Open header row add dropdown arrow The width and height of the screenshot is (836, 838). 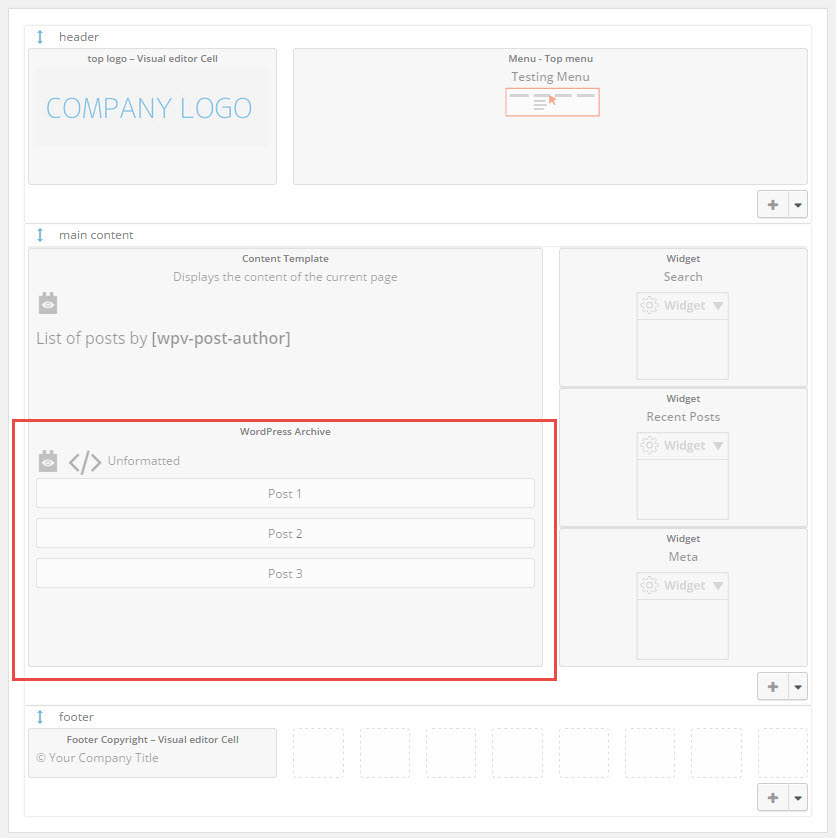click(x=798, y=205)
